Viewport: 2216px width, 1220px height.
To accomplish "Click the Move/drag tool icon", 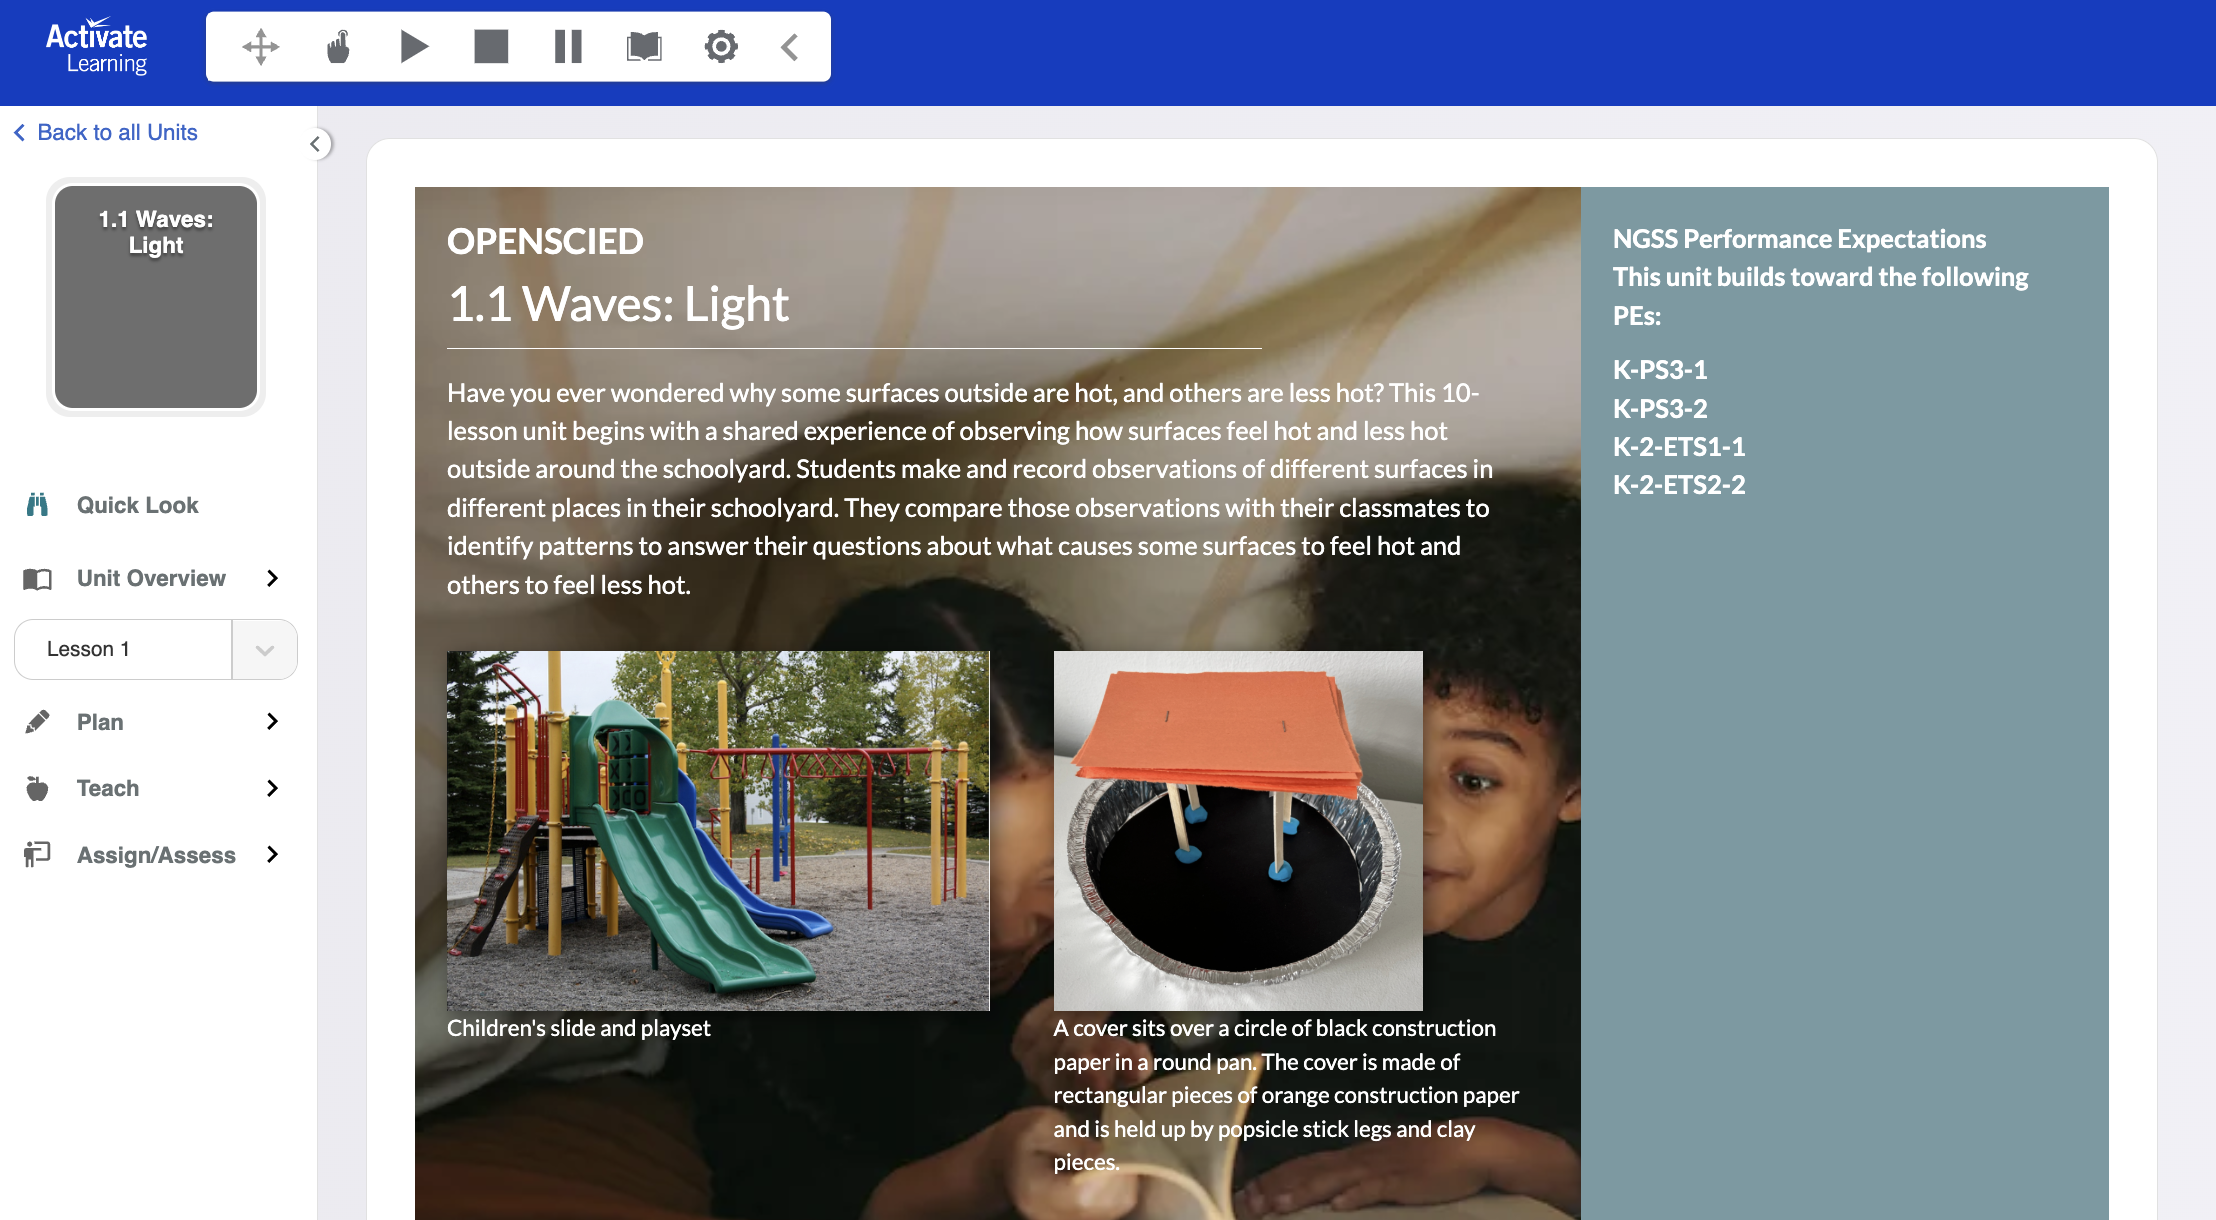I will point(261,45).
